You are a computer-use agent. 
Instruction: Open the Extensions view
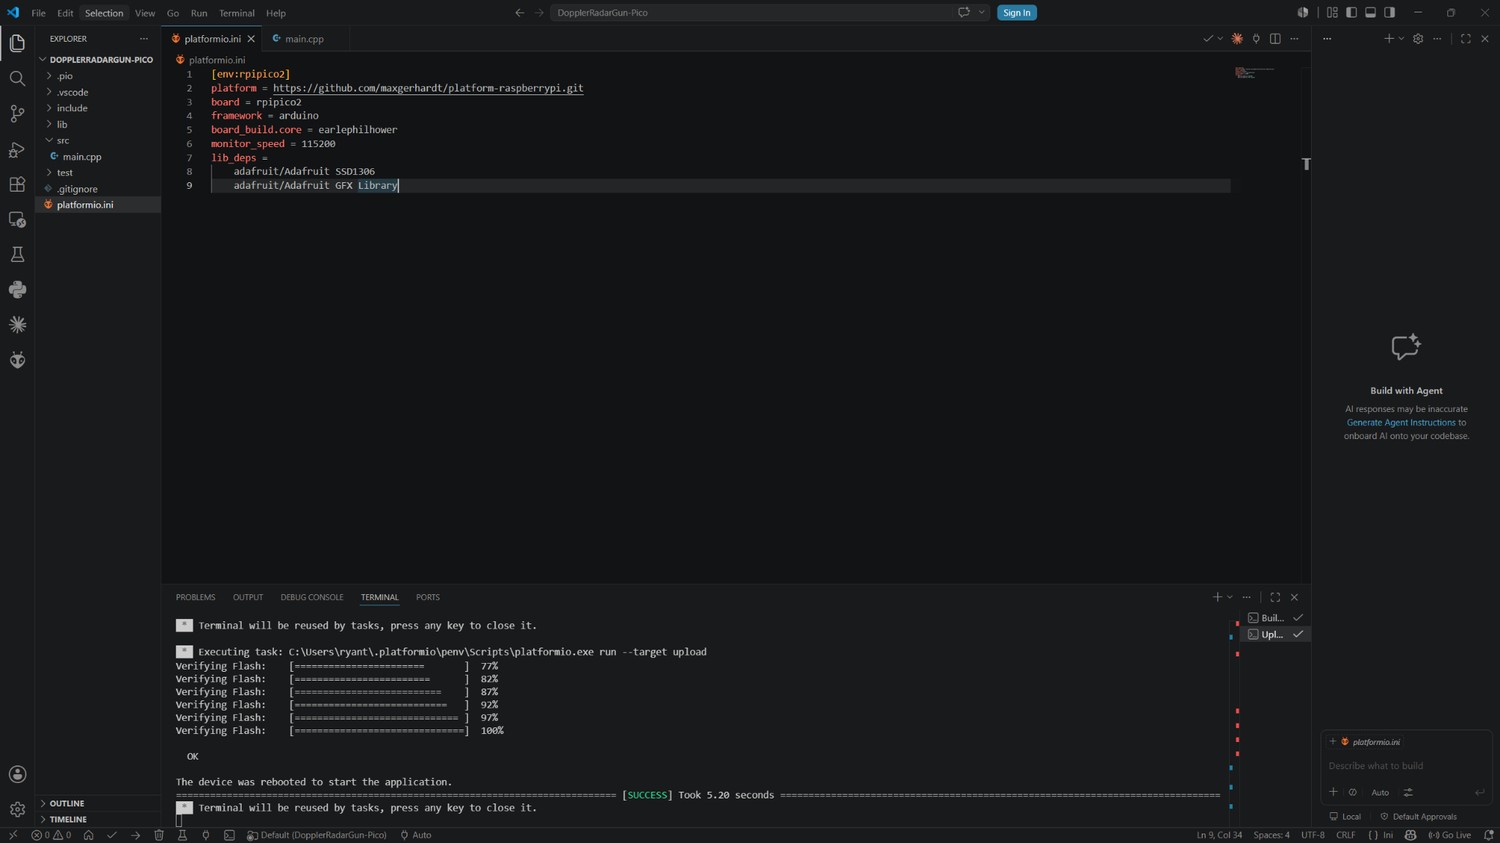[x=17, y=184]
